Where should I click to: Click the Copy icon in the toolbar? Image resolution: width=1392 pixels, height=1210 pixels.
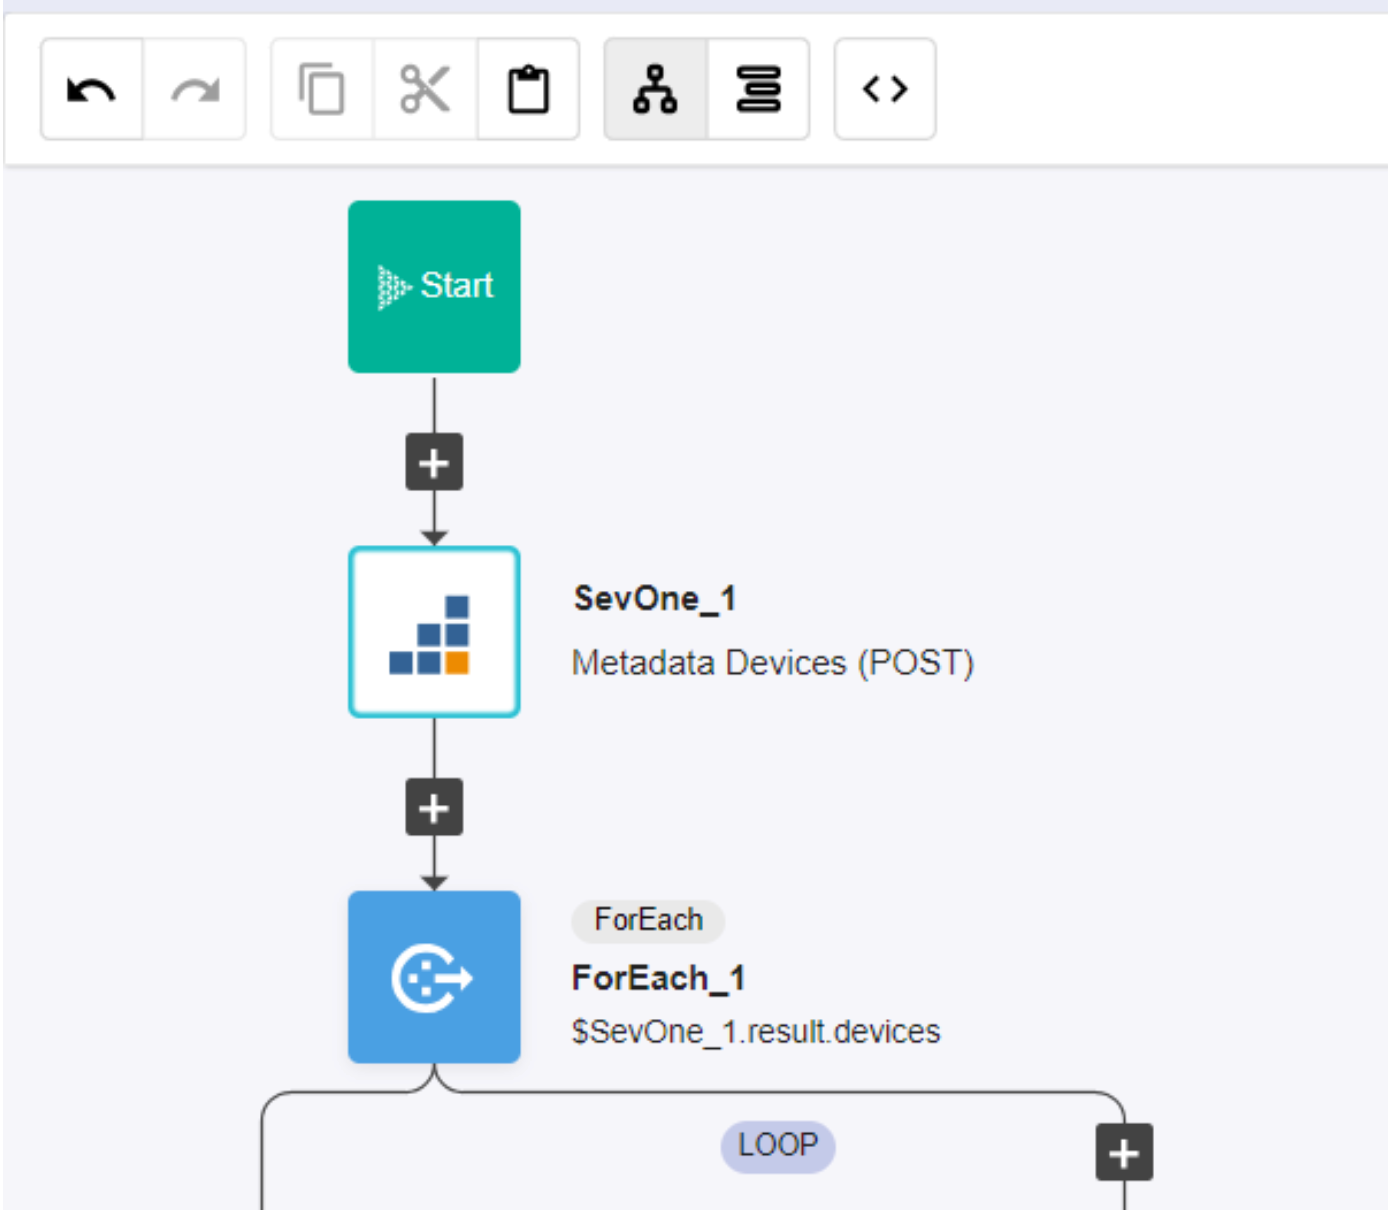tap(322, 90)
